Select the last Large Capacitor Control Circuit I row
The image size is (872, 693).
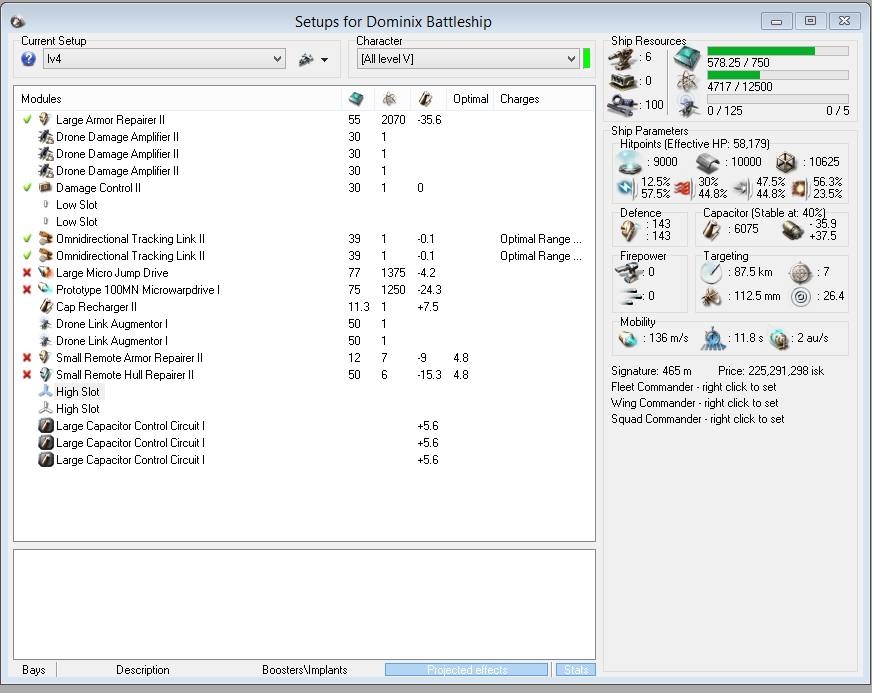pos(303,460)
